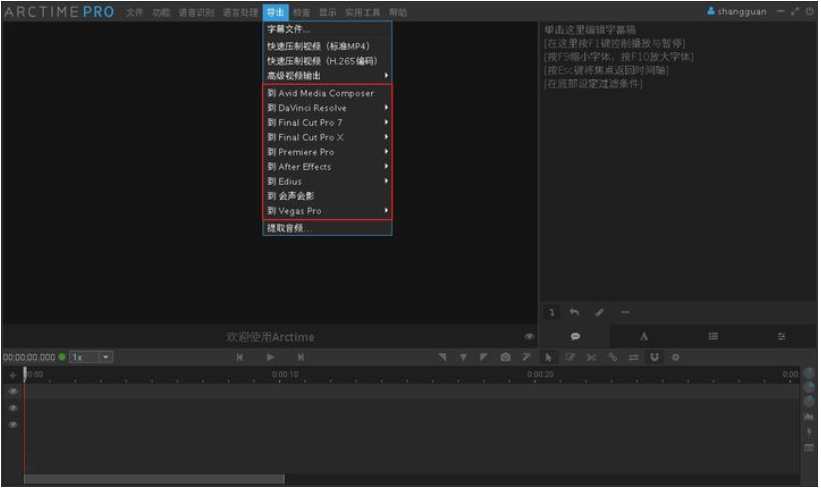Image resolution: width=821 pixels, height=494 pixels.
Task: Open the 1x playback speed dropdown
Action: pos(91,357)
